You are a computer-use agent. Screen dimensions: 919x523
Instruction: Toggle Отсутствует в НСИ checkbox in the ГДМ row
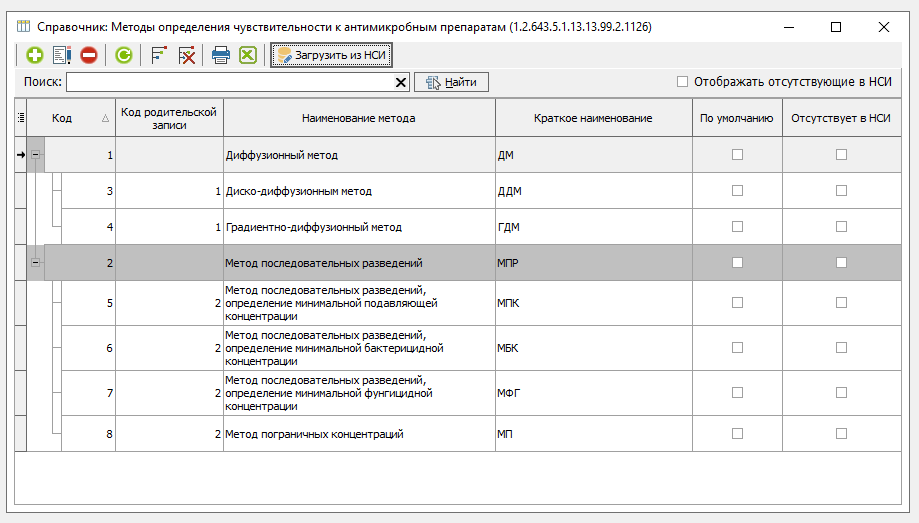[841, 226]
